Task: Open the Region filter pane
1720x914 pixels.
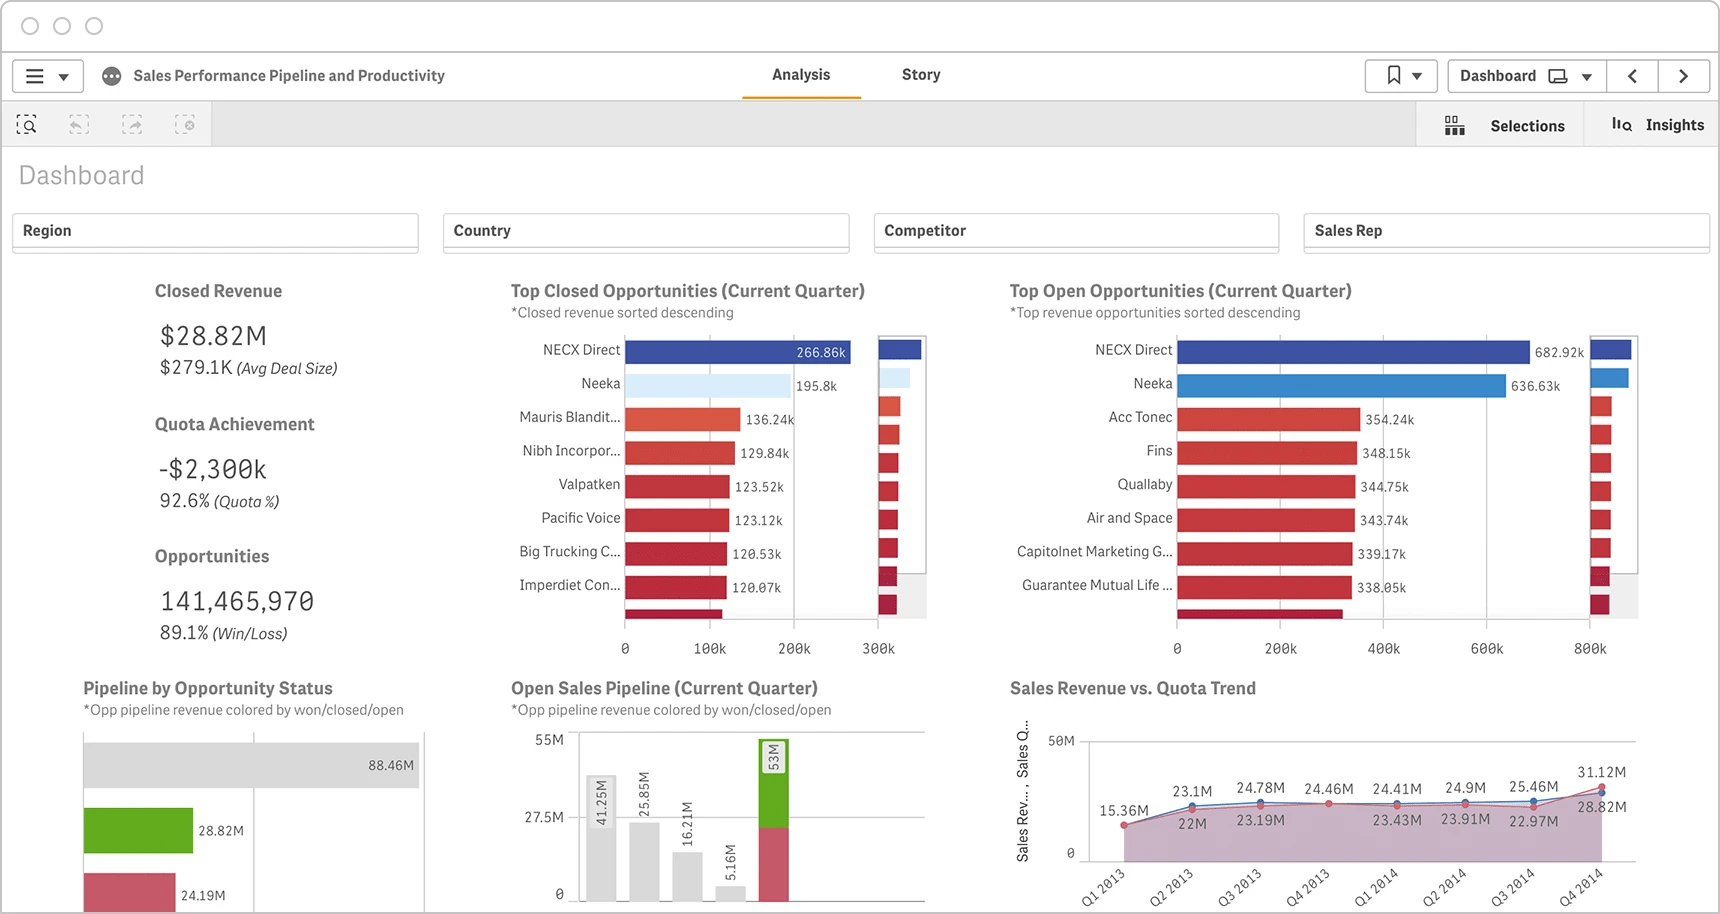Action: [215, 231]
